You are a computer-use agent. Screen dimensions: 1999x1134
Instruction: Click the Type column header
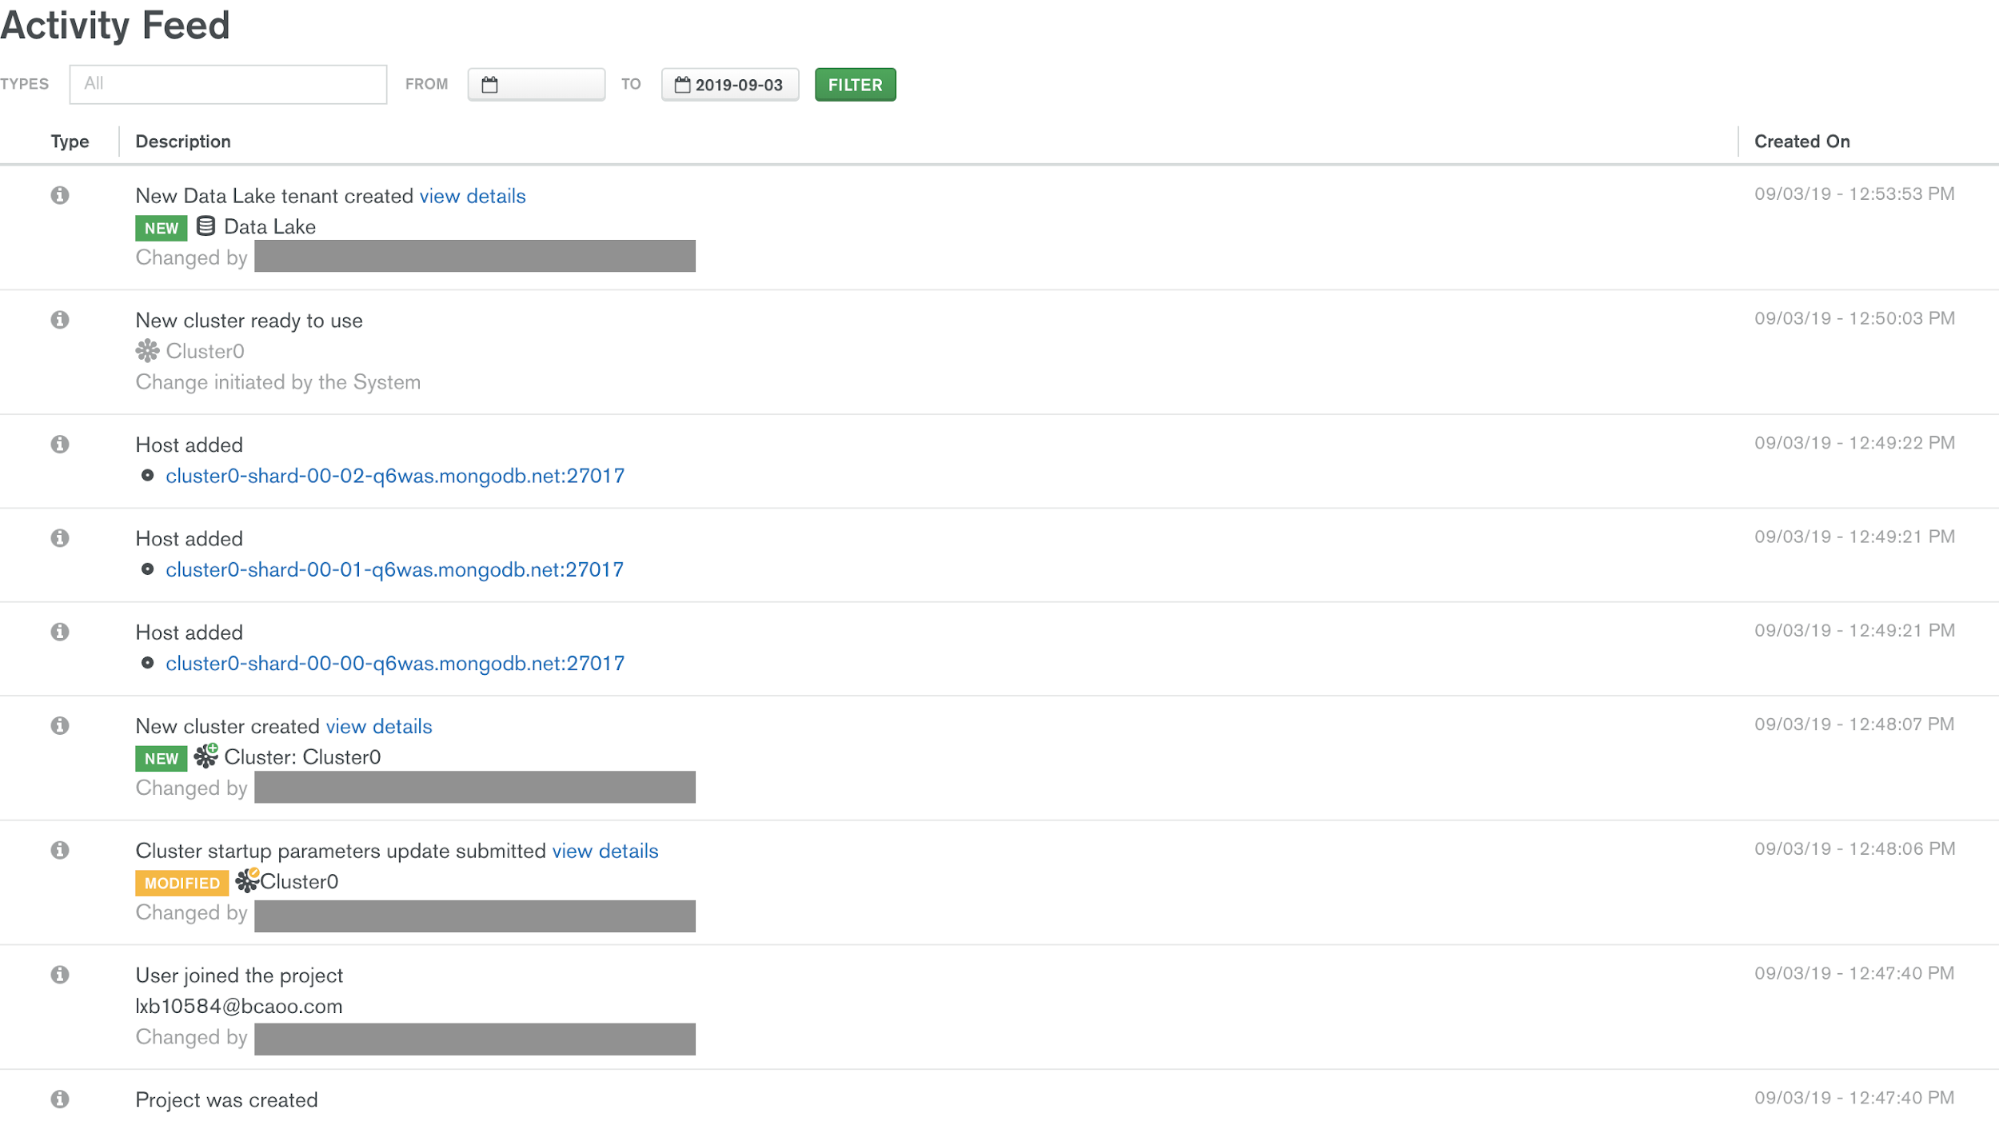[x=70, y=142]
